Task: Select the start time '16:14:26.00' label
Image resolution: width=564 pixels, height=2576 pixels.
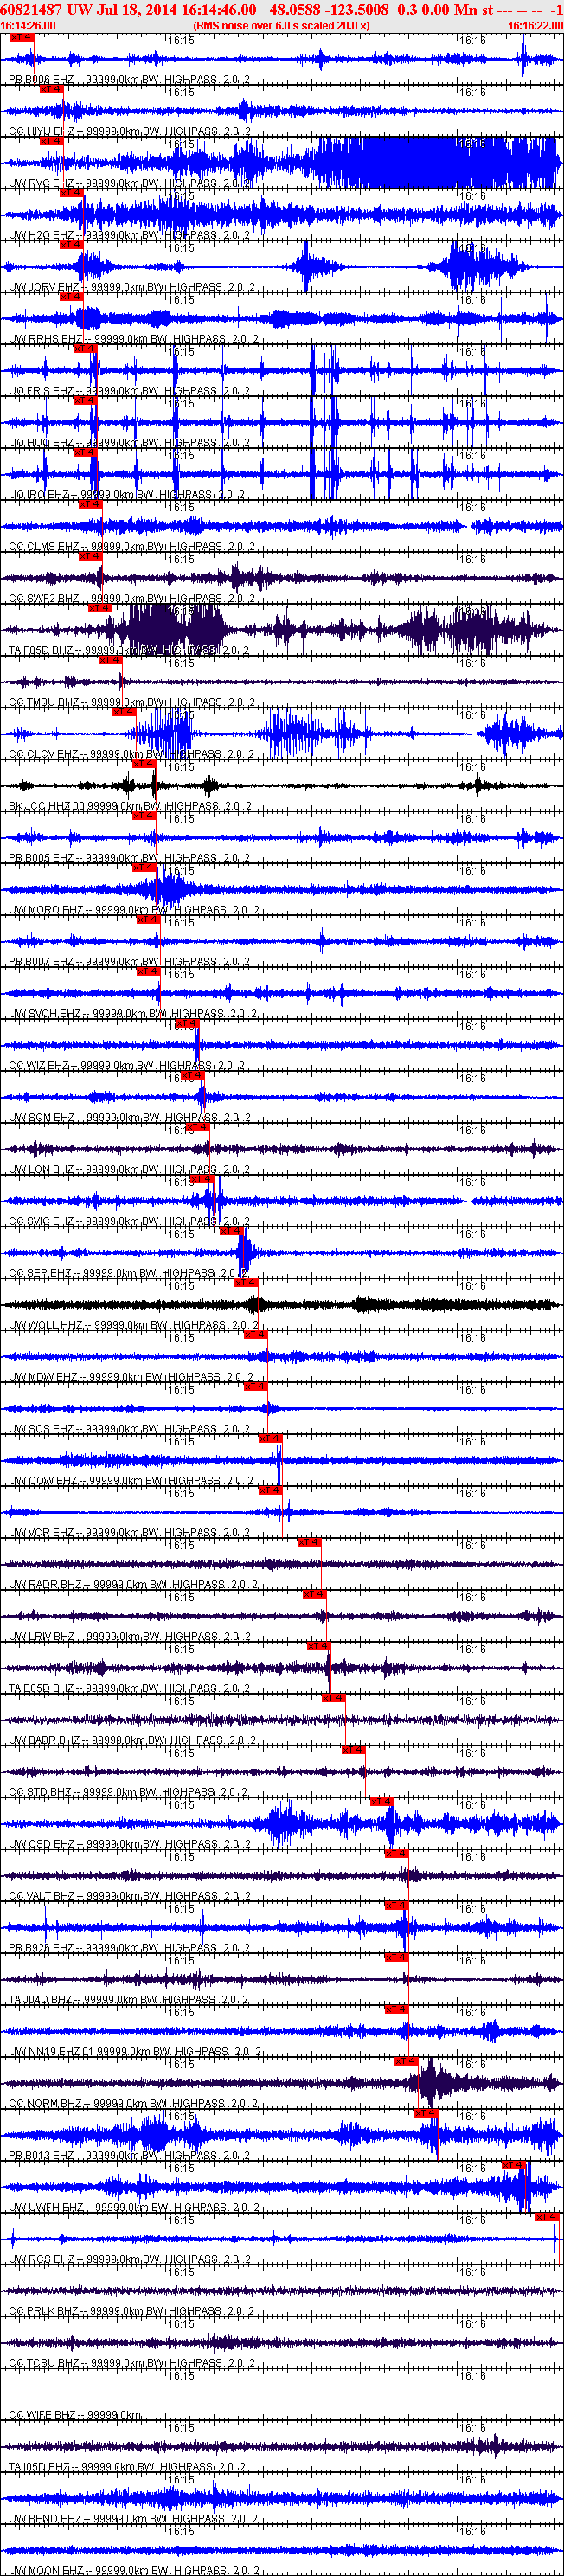Action: click(28, 25)
